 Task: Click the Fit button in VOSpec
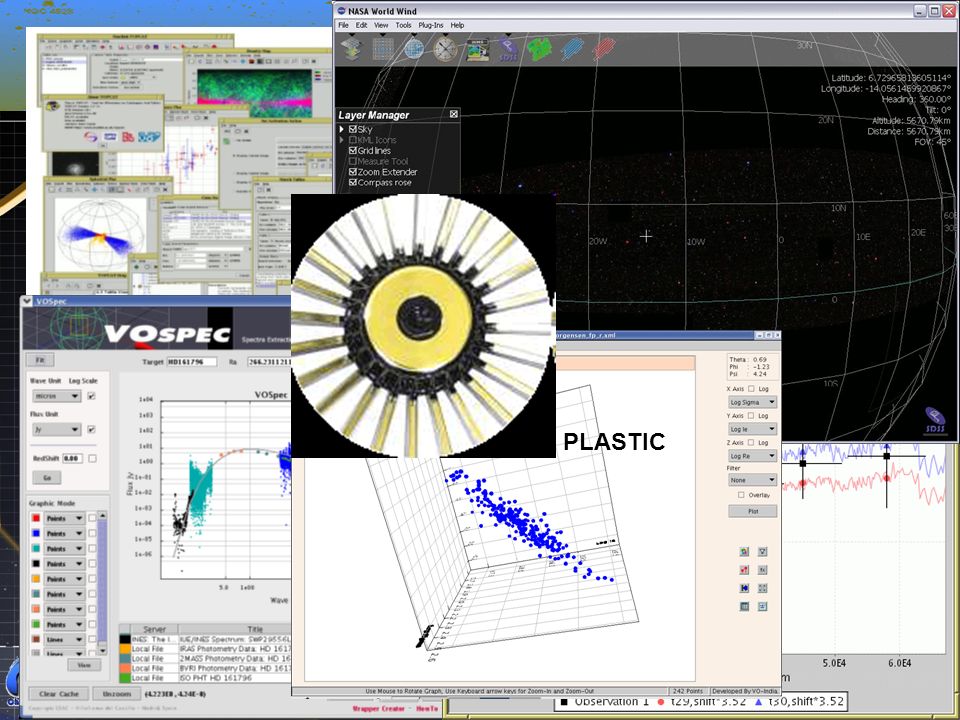coord(40,360)
